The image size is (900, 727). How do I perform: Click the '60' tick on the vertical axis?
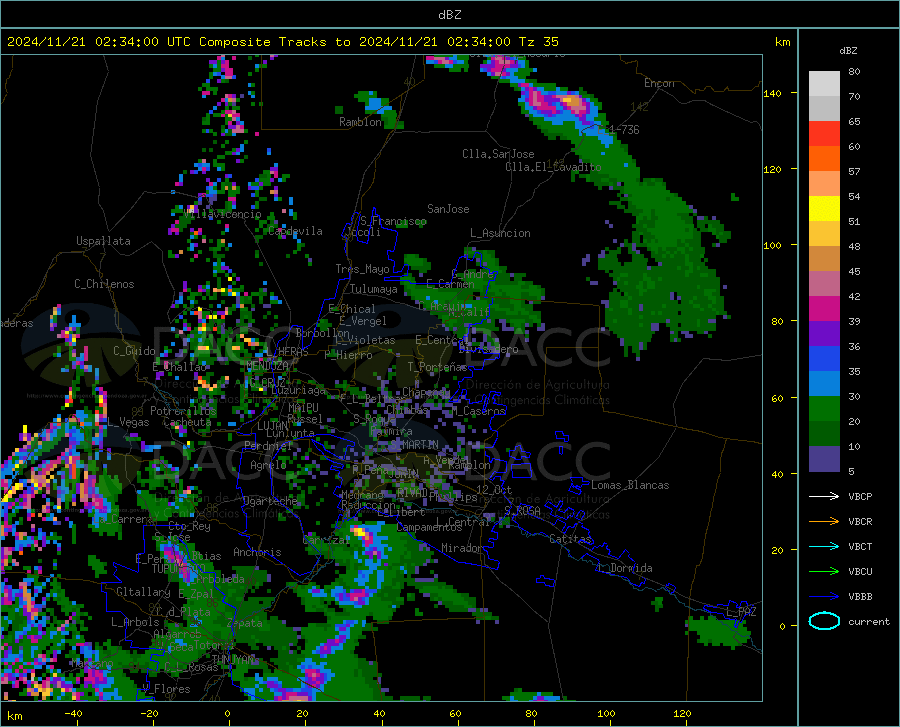click(x=777, y=398)
